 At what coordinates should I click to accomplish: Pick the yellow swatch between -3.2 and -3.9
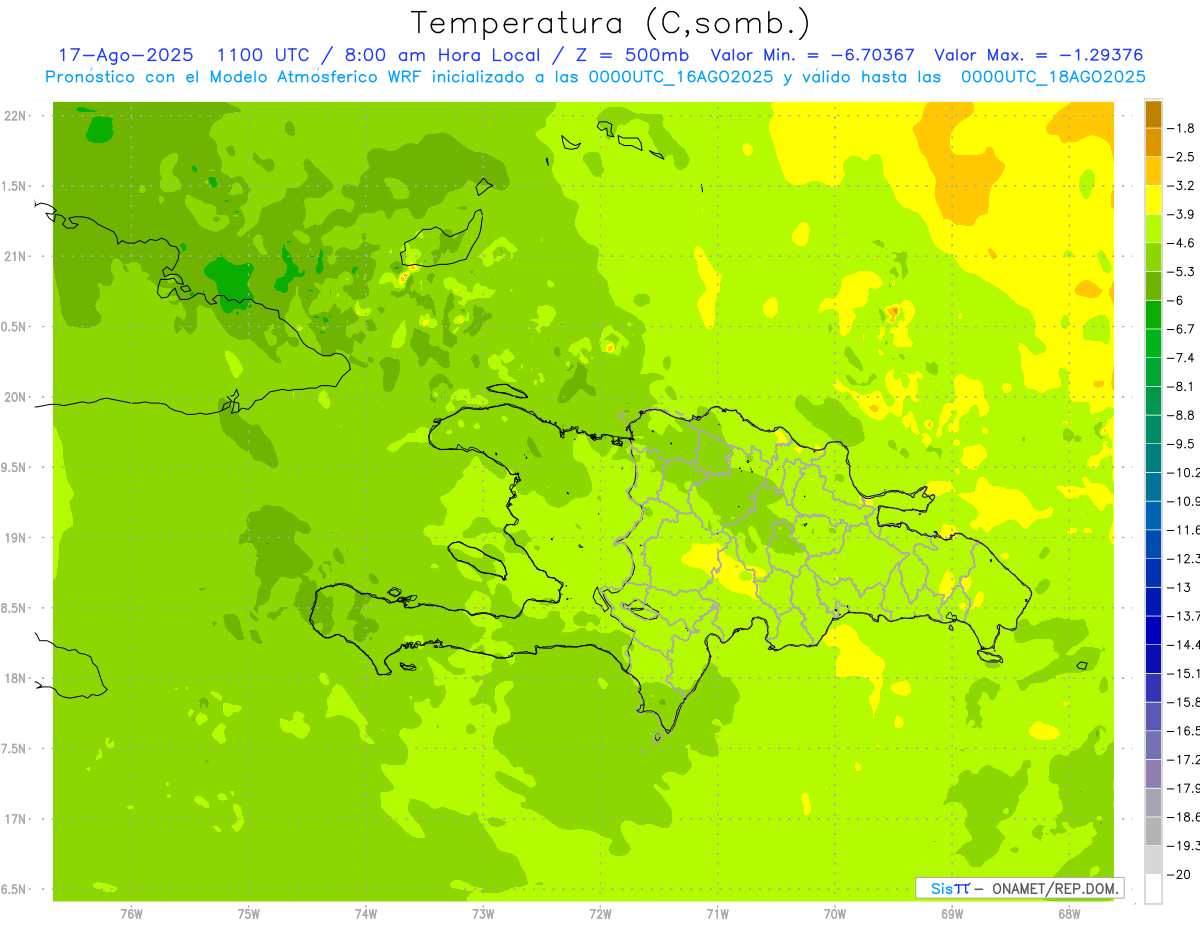point(1153,200)
